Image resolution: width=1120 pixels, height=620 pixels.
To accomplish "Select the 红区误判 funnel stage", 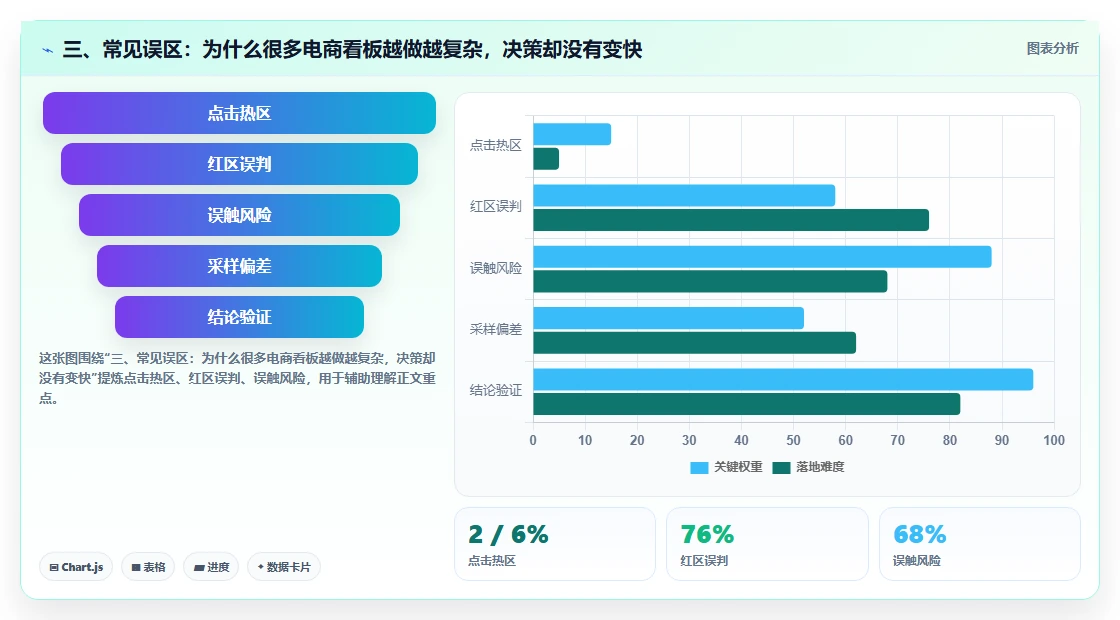I will point(239,164).
